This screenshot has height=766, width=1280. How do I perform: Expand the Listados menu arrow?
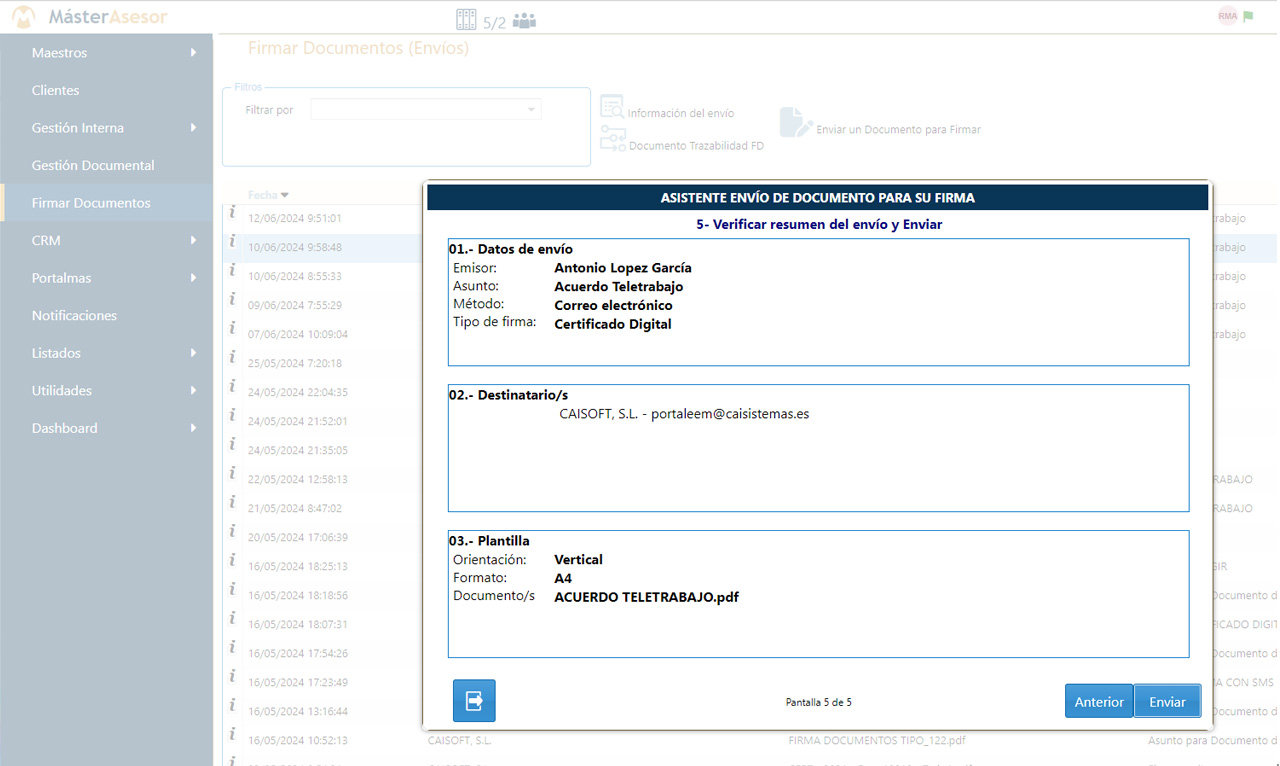pyautogui.click(x=193, y=353)
